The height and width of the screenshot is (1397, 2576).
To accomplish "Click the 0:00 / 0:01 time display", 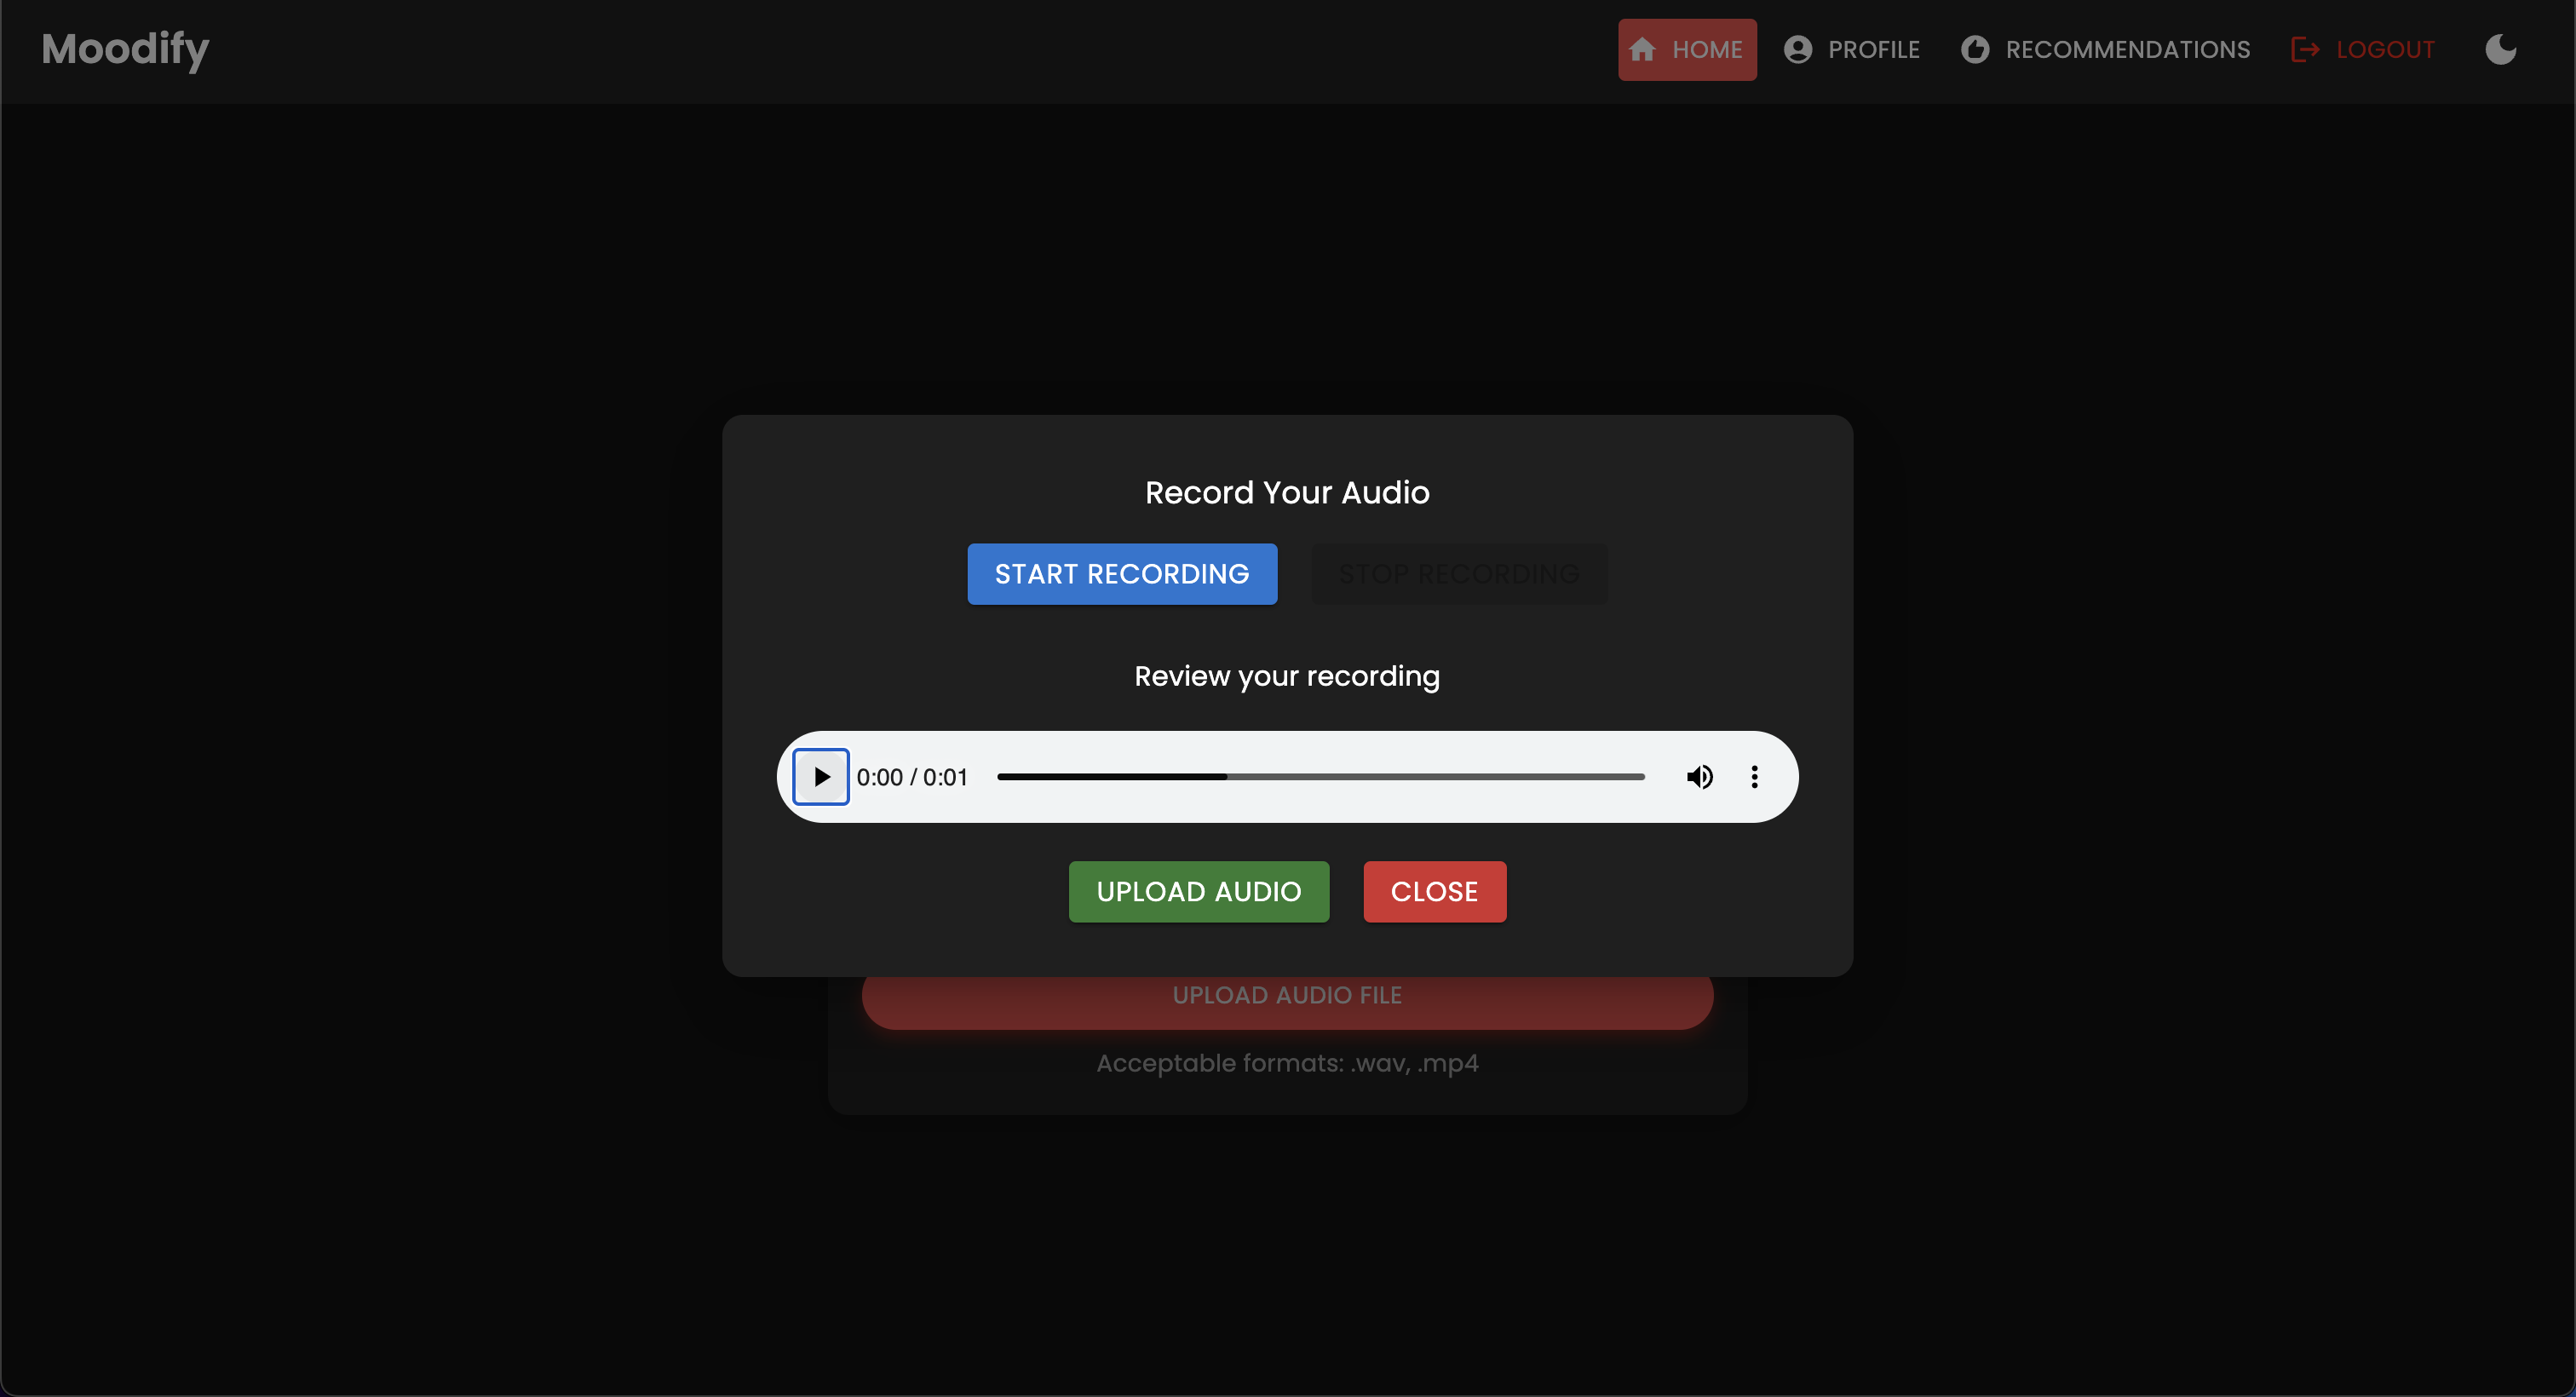I will [912, 777].
